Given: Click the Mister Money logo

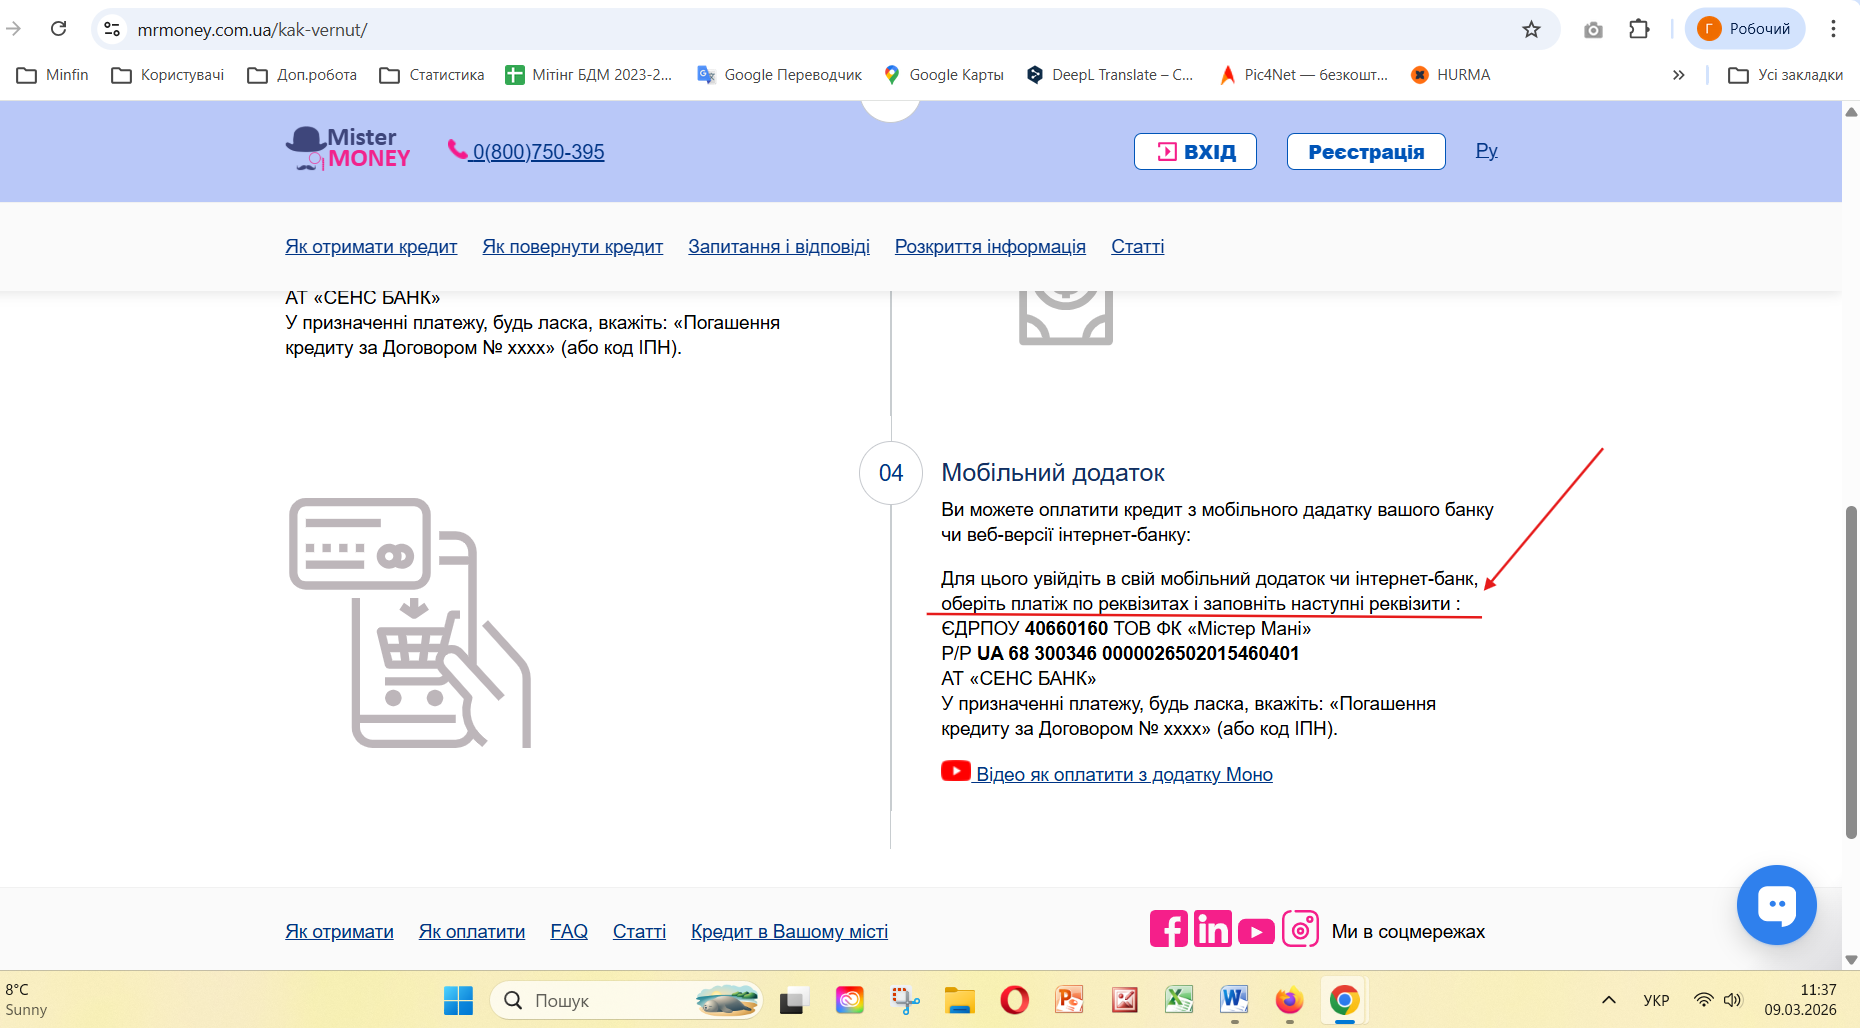Looking at the screenshot, I should (x=348, y=149).
